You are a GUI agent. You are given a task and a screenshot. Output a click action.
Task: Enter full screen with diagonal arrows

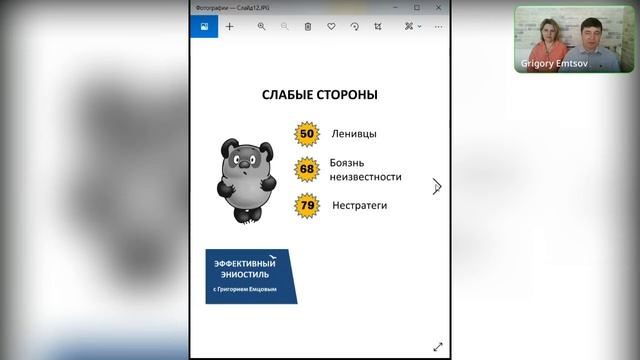click(438, 347)
